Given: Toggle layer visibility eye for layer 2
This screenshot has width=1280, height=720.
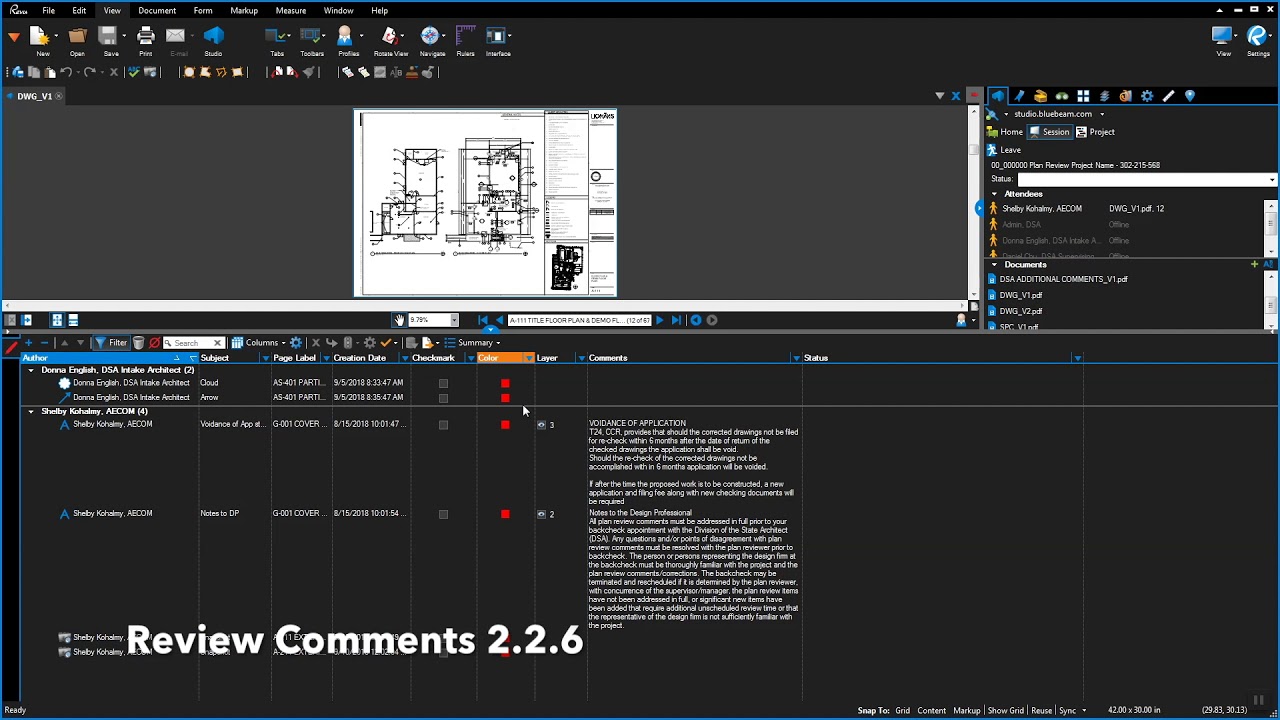Looking at the screenshot, I should pos(541,514).
